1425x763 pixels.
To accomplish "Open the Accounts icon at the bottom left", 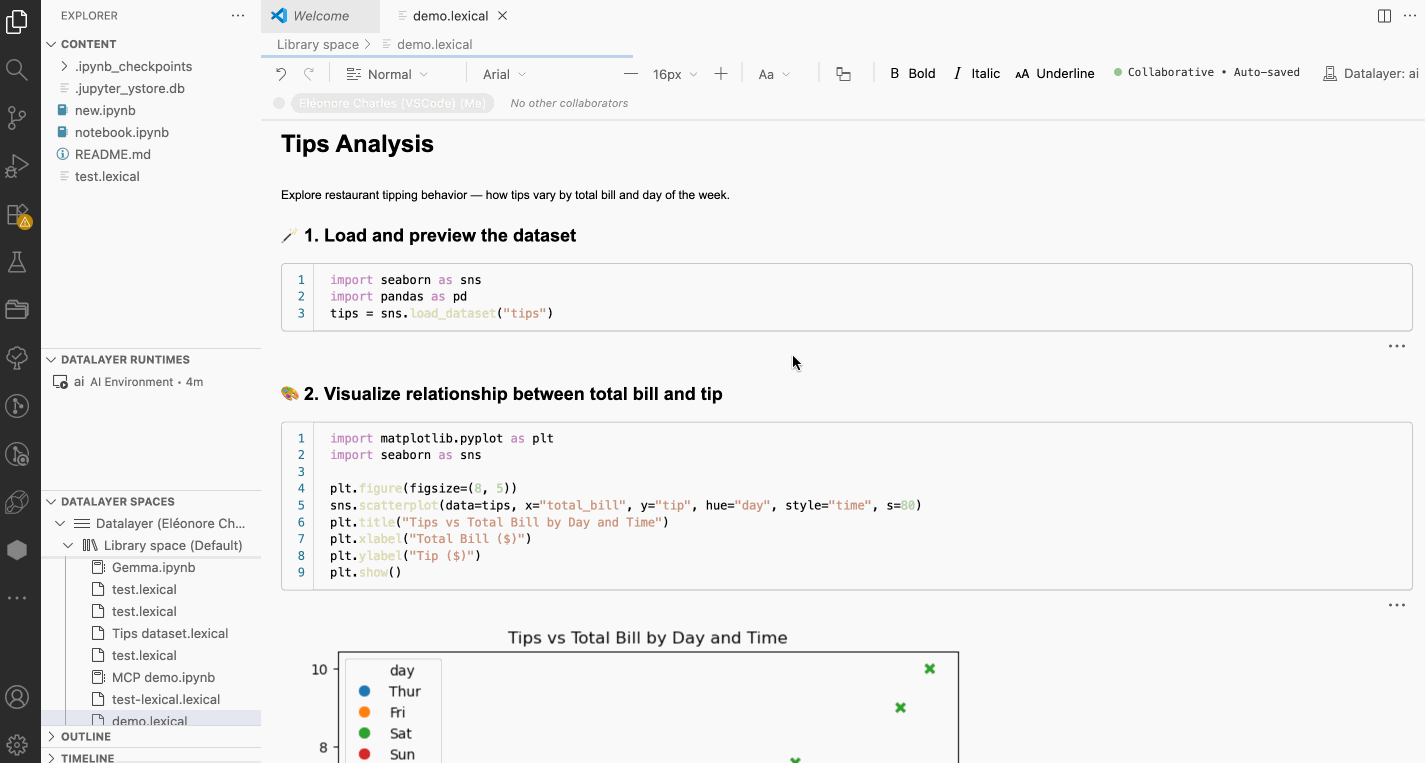I will 20,697.
